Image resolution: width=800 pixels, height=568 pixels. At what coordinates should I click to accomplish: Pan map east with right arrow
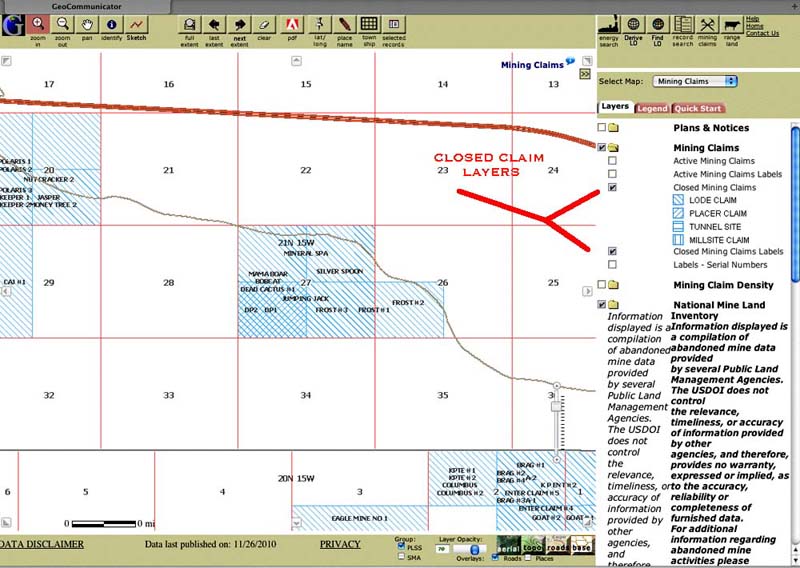tap(587, 291)
